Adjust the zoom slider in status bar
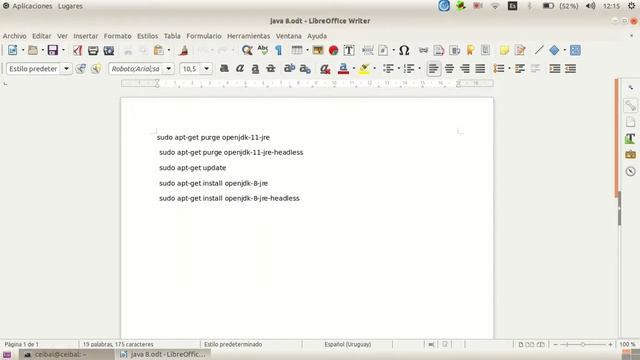The image size is (640, 360). pyautogui.click(x=583, y=344)
